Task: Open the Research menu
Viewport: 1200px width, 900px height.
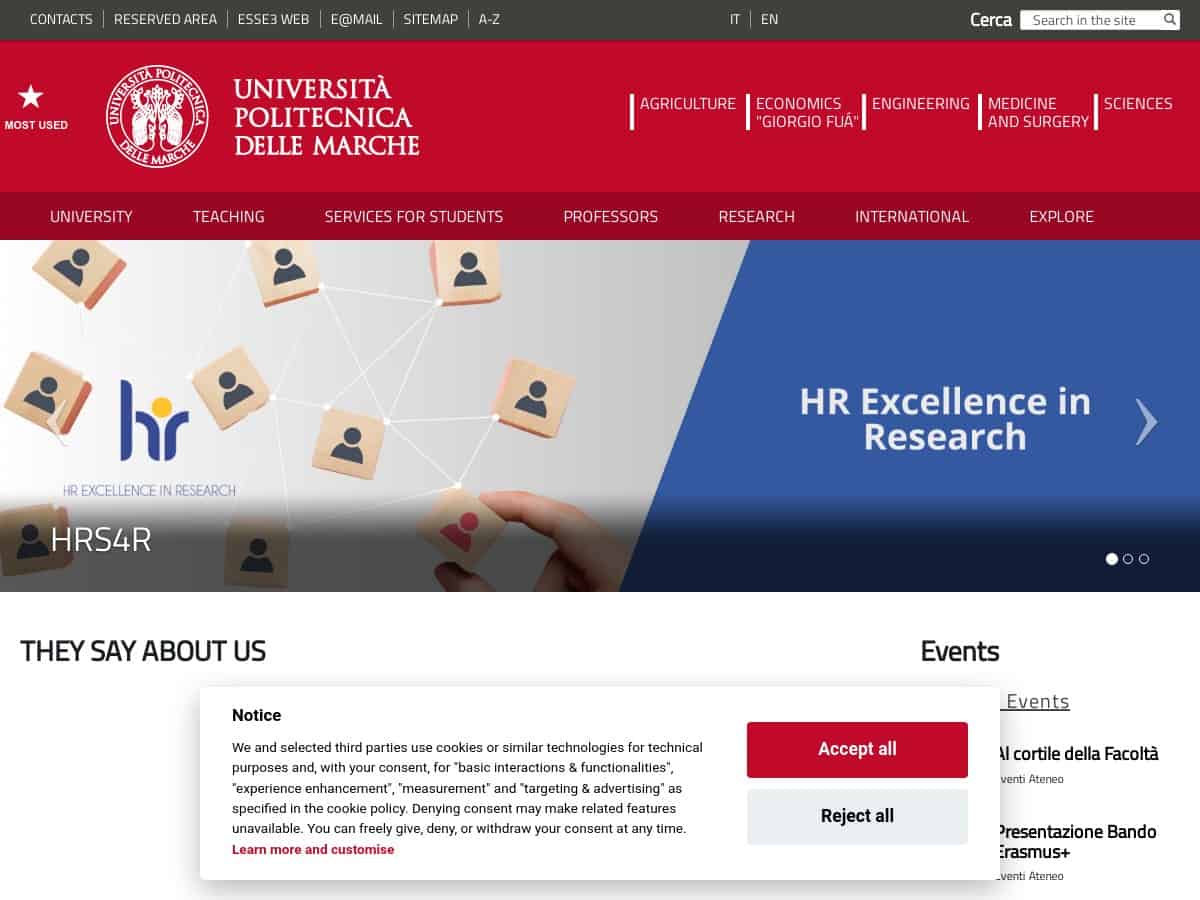Action: [x=757, y=216]
